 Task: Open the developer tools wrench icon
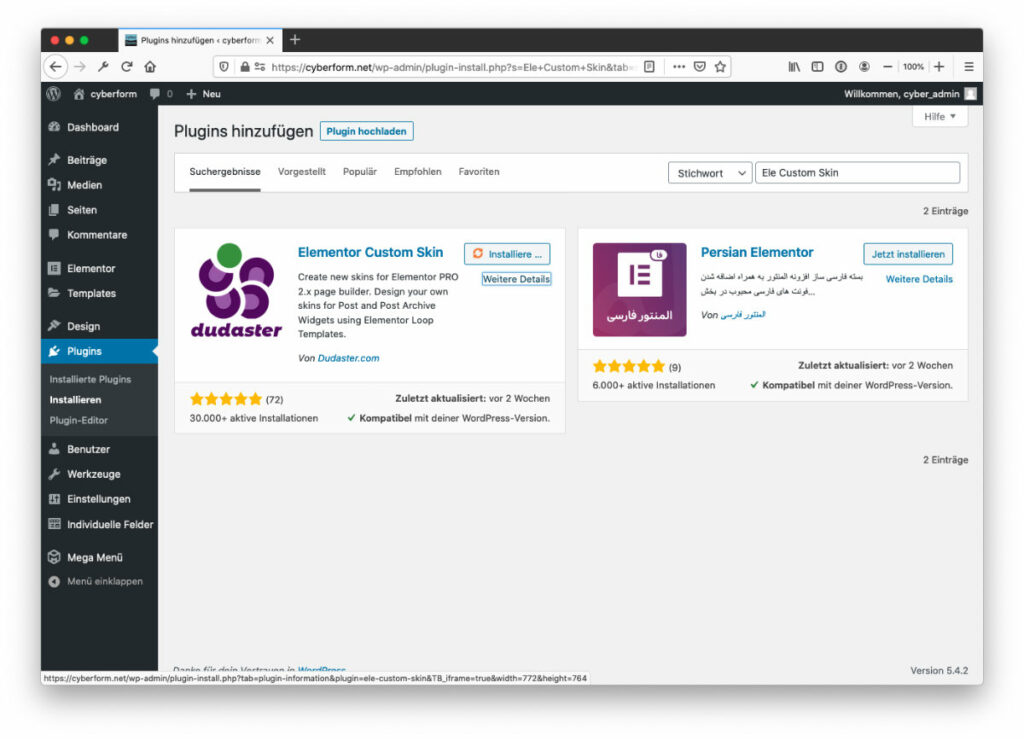(103, 67)
